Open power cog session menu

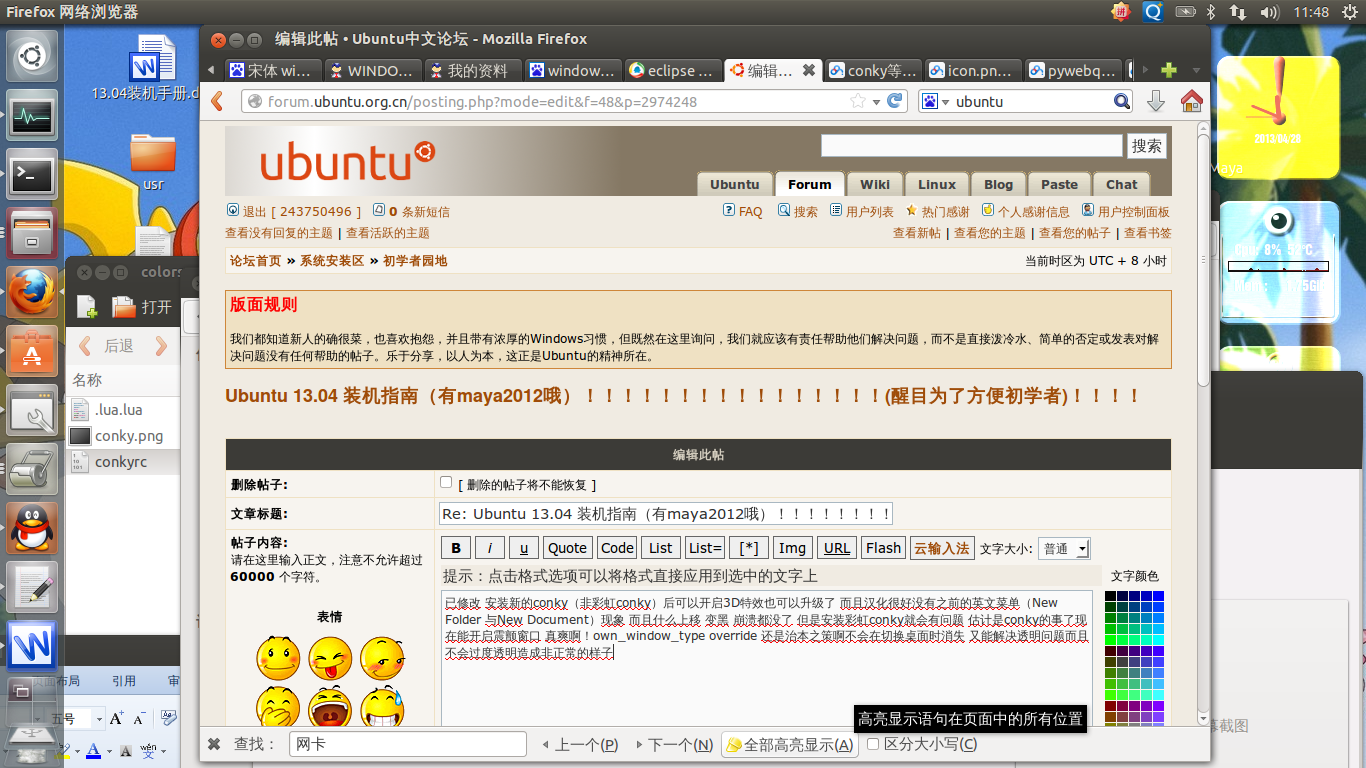[x=1350, y=12]
